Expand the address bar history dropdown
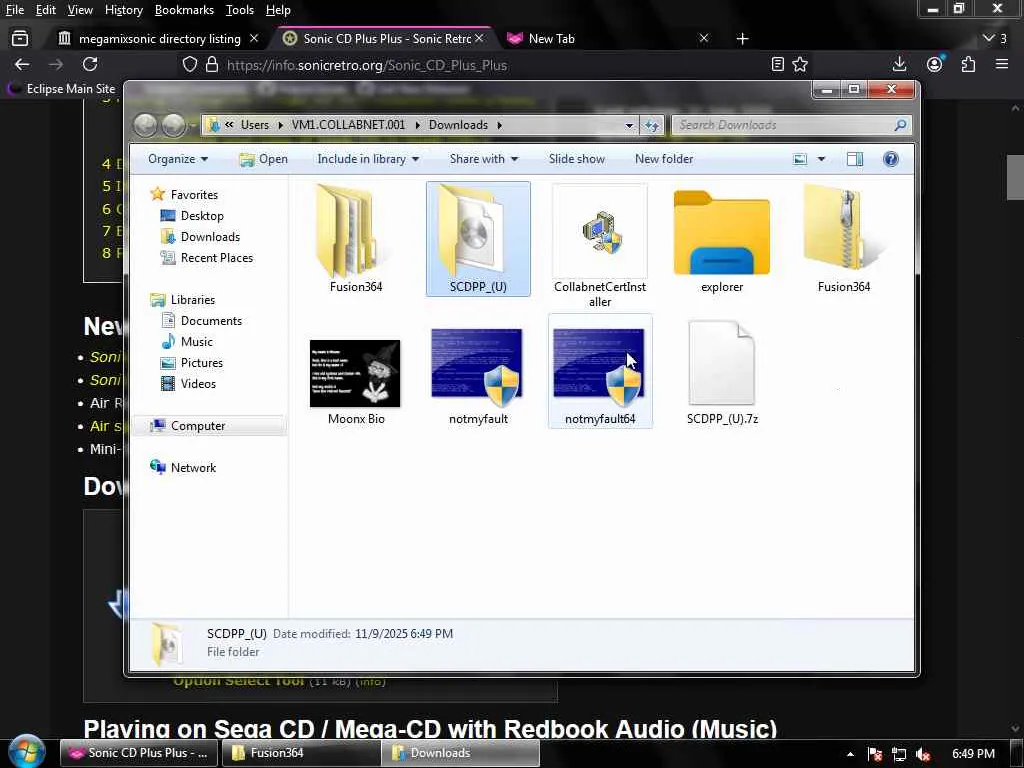The height and width of the screenshot is (768, 1024). (629, 125)
